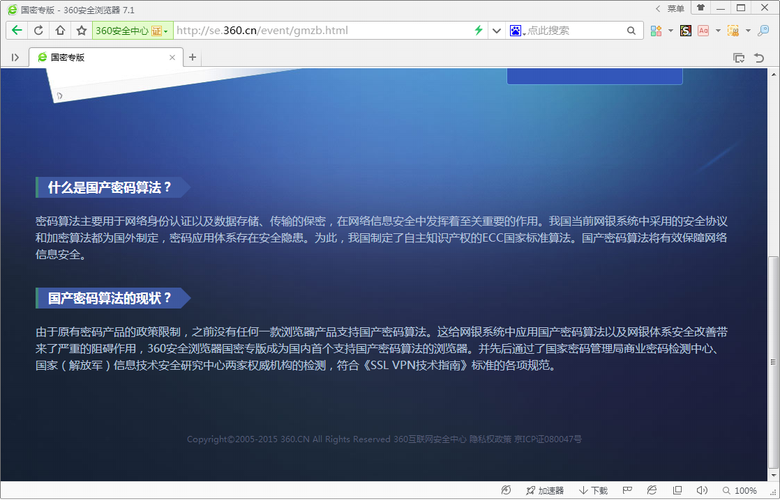Open the Baidu search engine selector dropdown
The width and height of the screenshot is (780, 500).
click(517, 31)
